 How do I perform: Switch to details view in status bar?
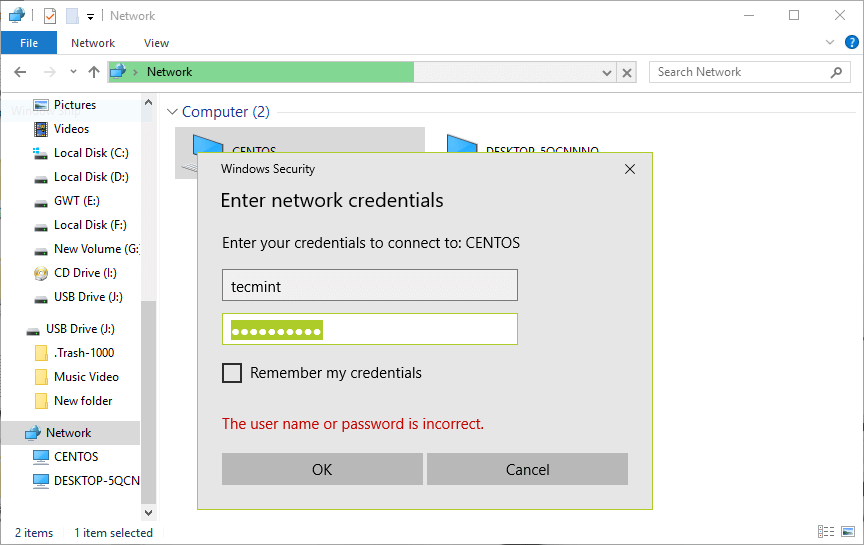pos(826,532)
